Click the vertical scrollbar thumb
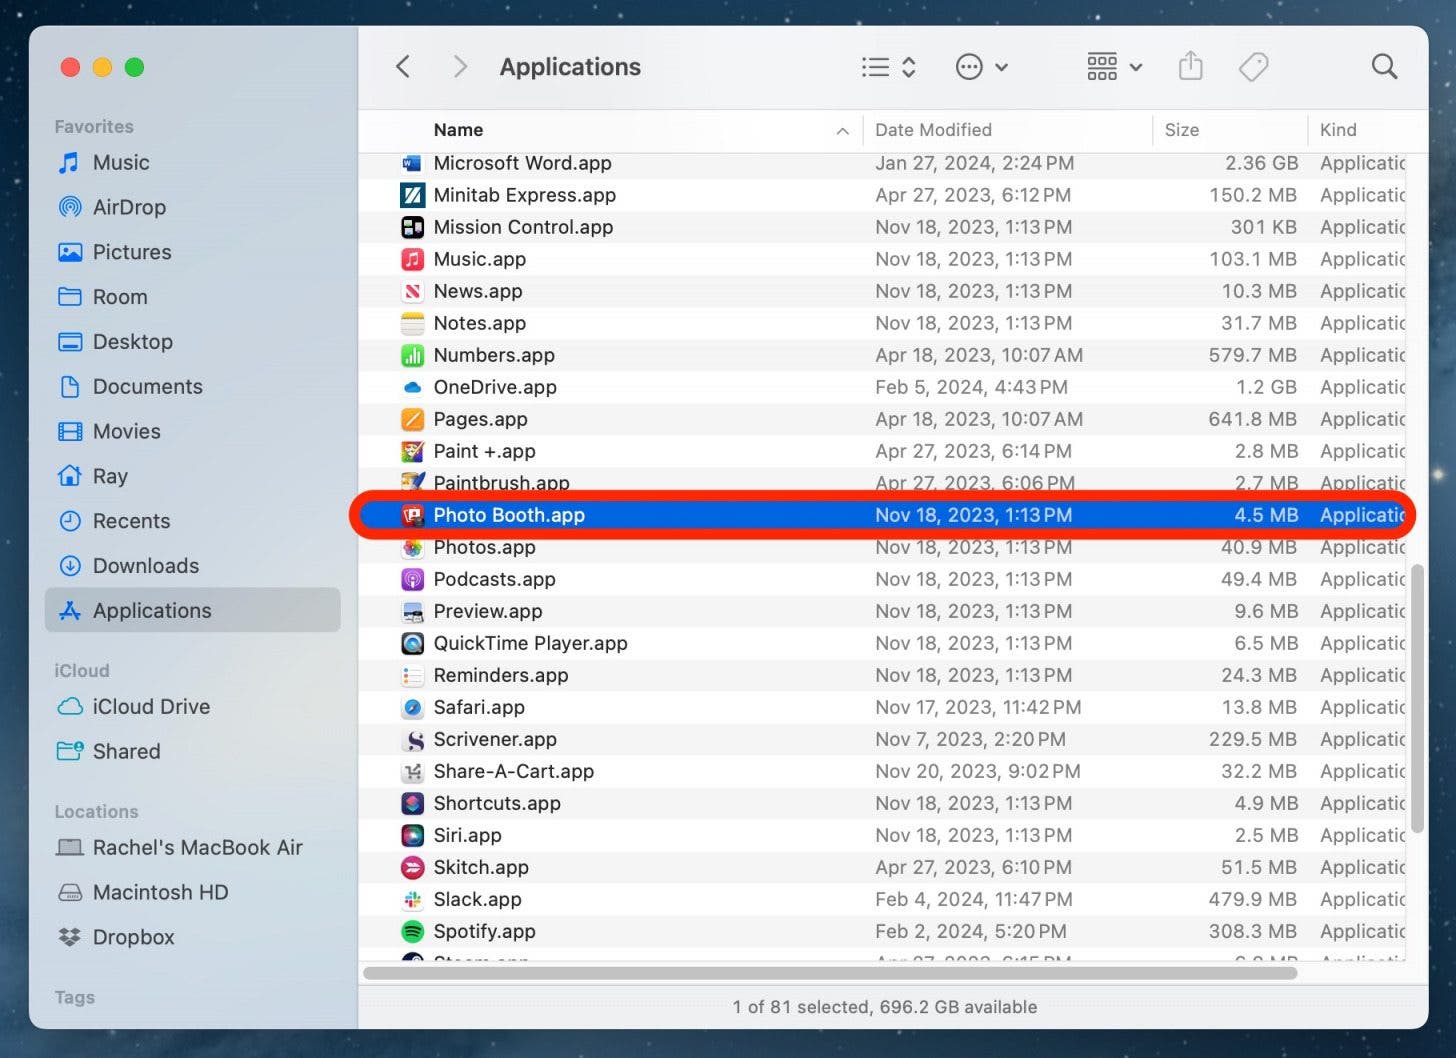 [x=1417, y=698]
